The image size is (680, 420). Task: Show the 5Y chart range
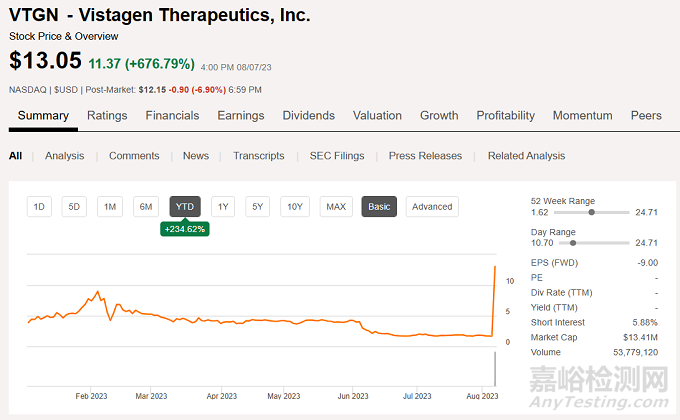point(258,207)
